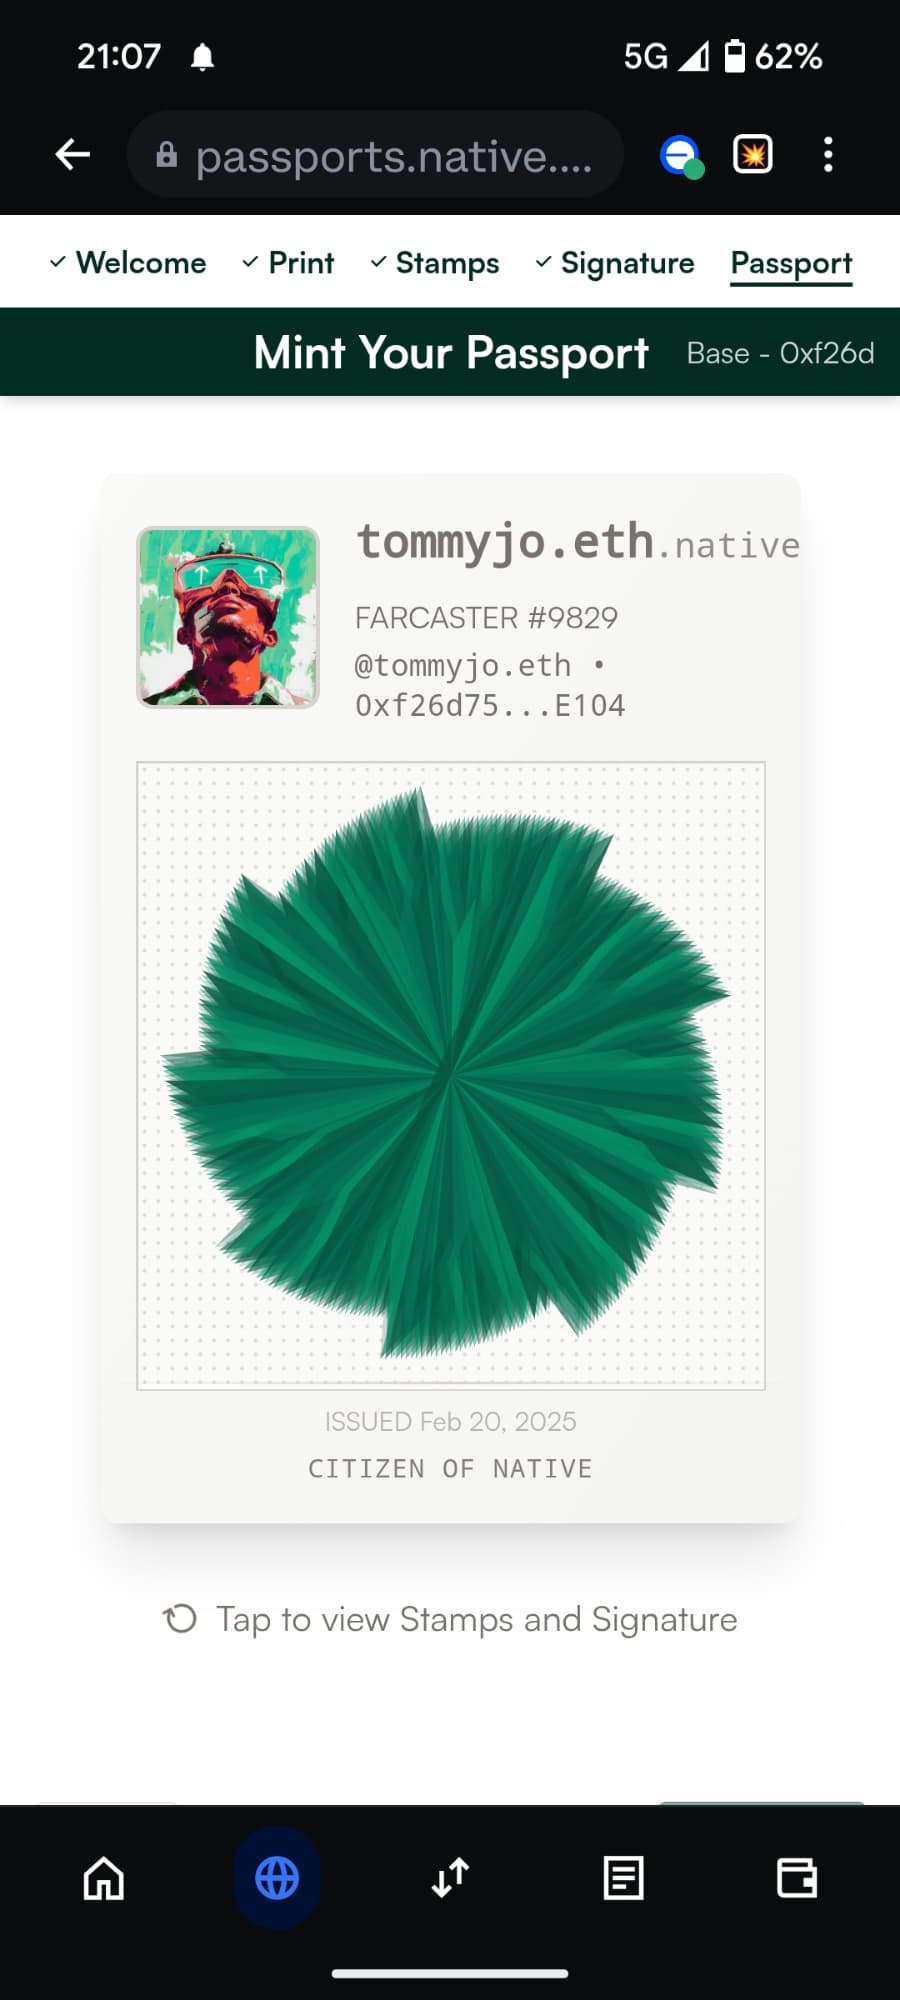Image resolution: width=900 pixels, height=2000 pixels.
Task: Tap the blue wallet network icon
Action: coord(681,155)
